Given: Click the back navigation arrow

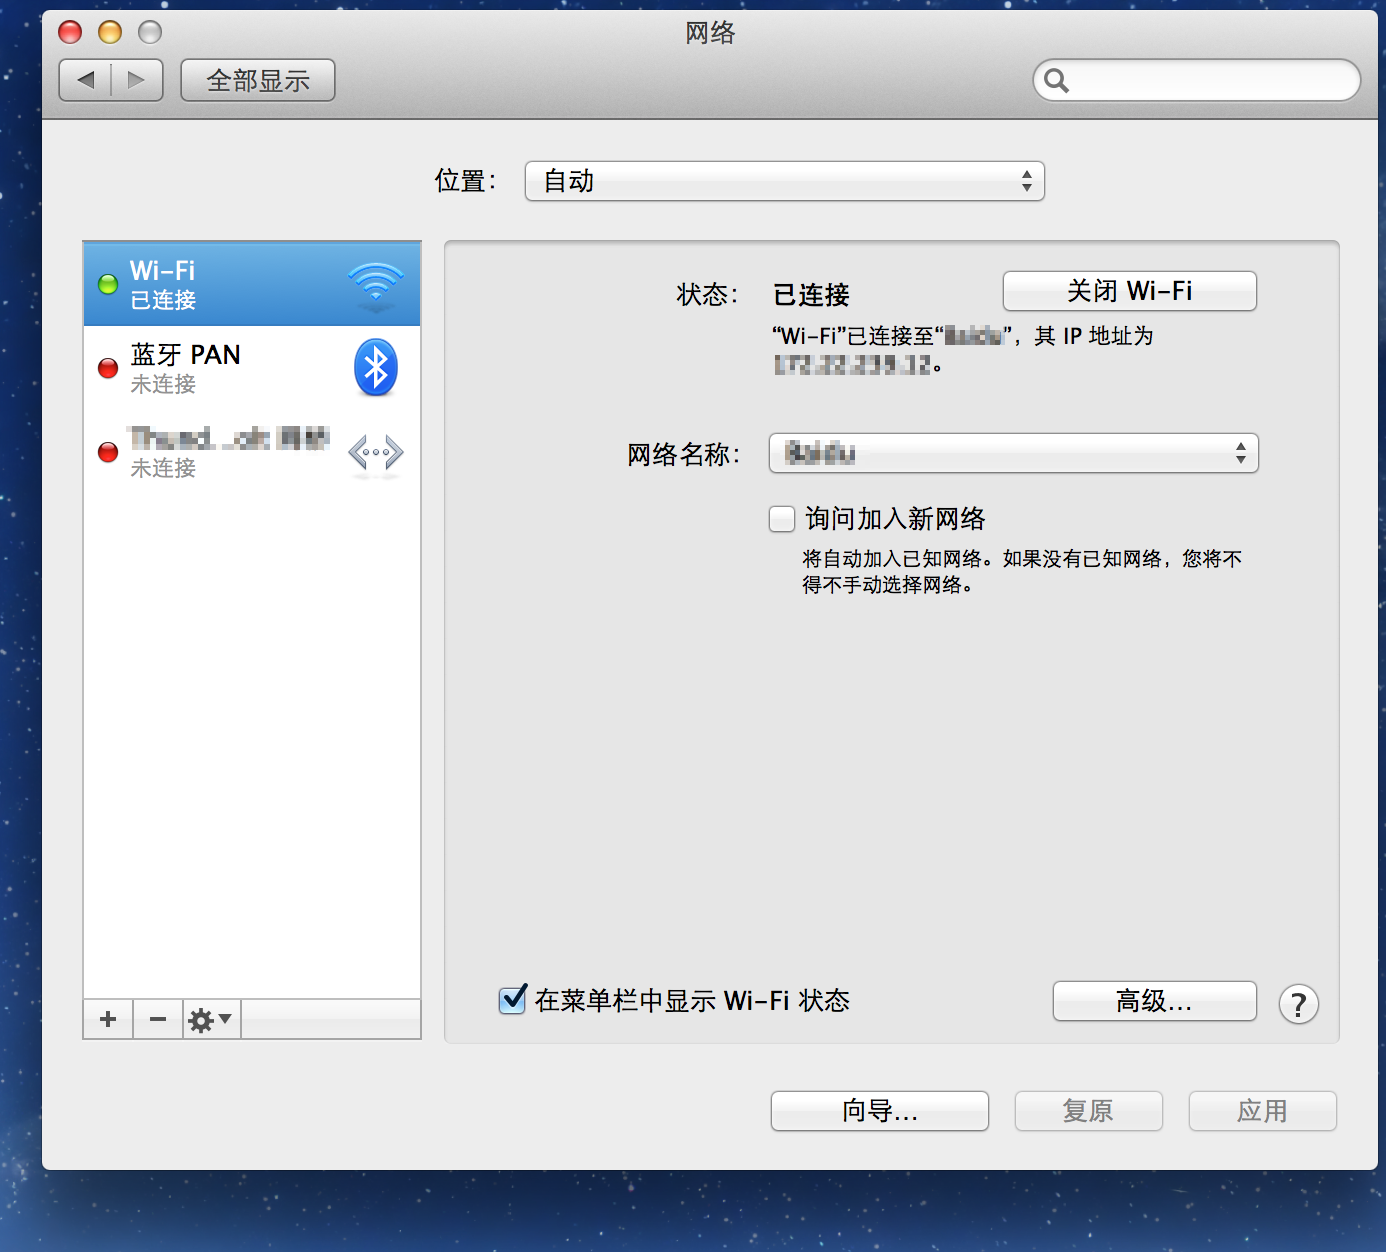Looking at the screenshot, I should 86,80.
